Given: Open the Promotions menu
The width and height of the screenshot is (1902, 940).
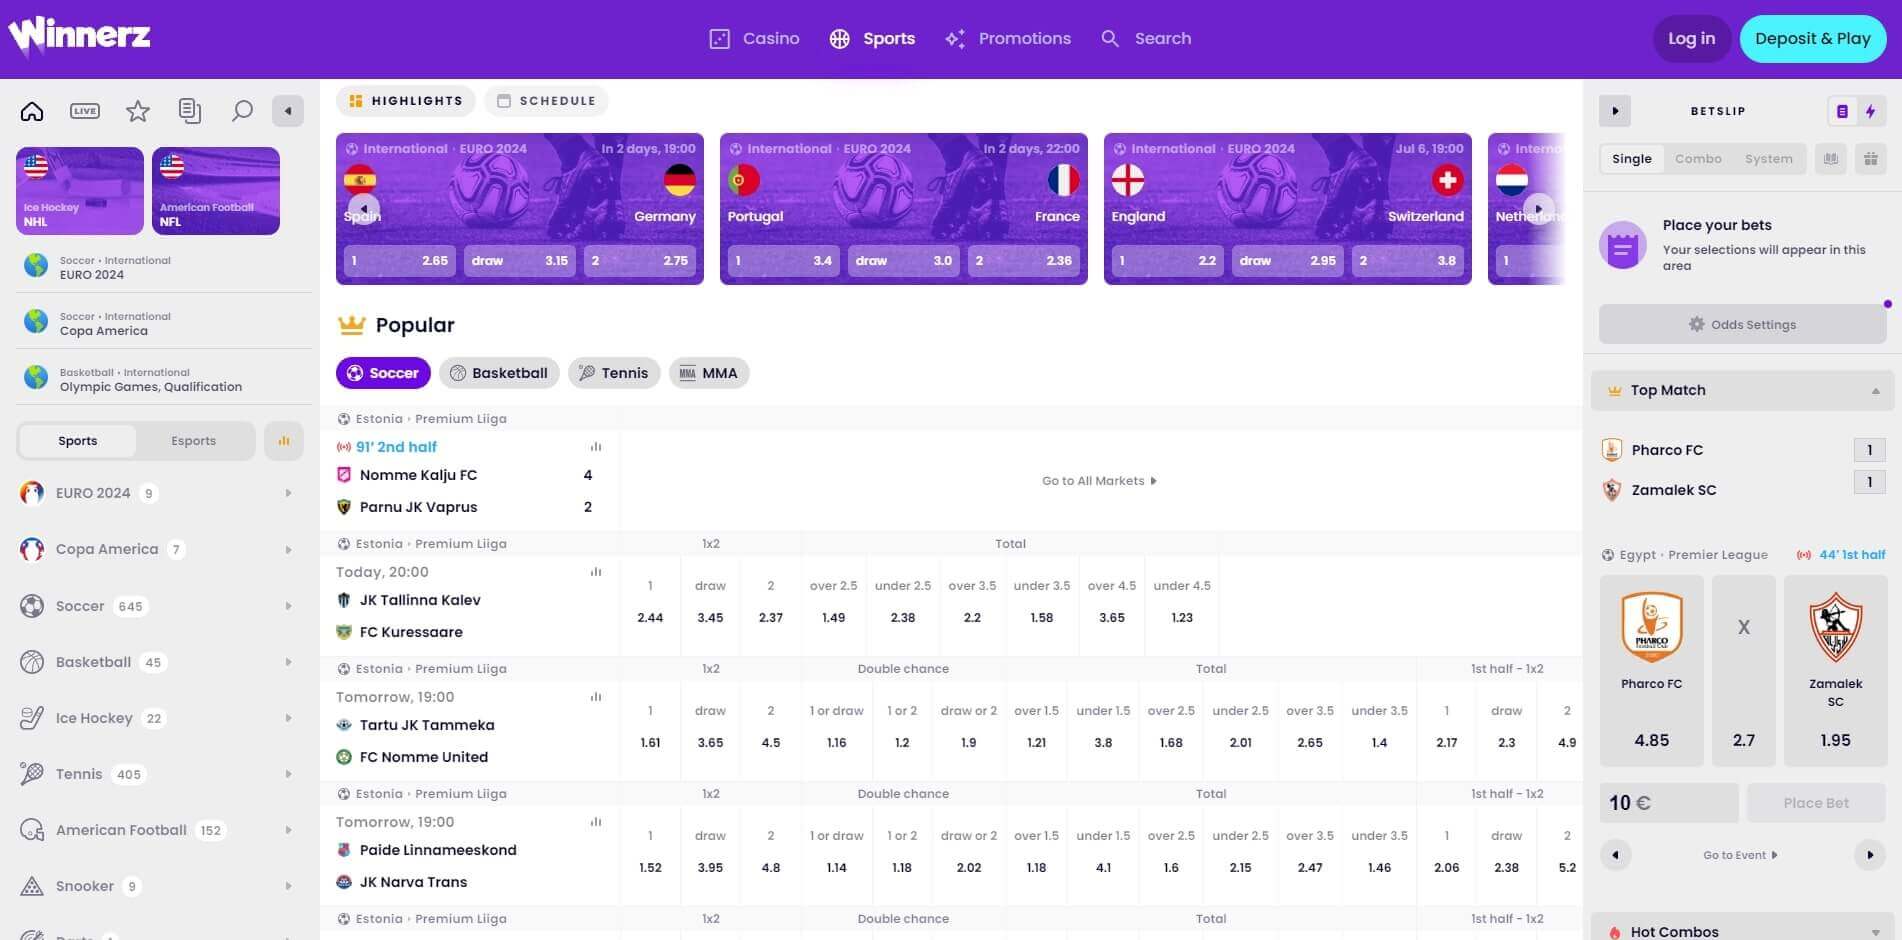Looking at the screenshot, I should point(1008,38).
